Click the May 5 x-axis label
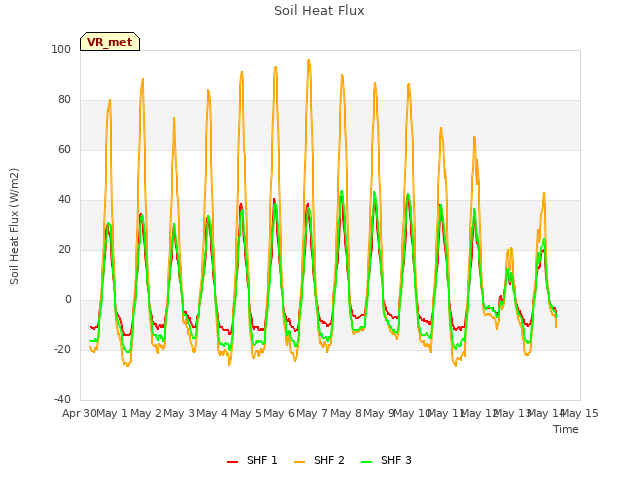Viewport: 640px width, 480px height. [246, 413]
